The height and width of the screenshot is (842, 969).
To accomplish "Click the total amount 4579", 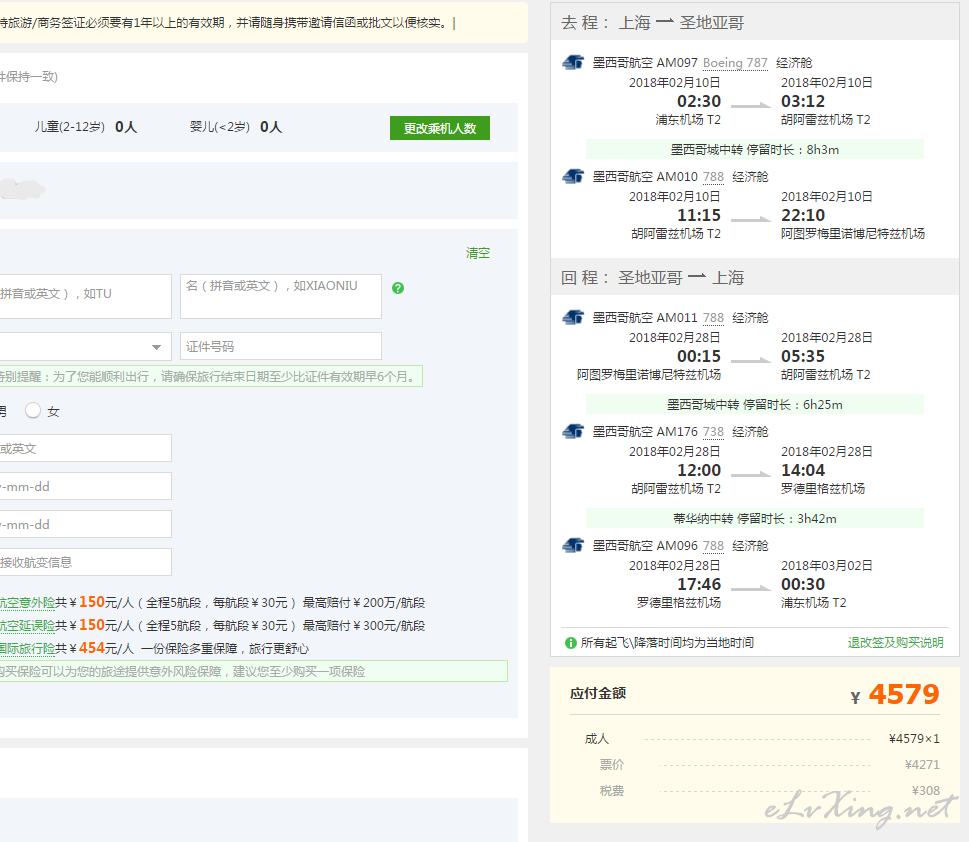I will click(904, 694).
